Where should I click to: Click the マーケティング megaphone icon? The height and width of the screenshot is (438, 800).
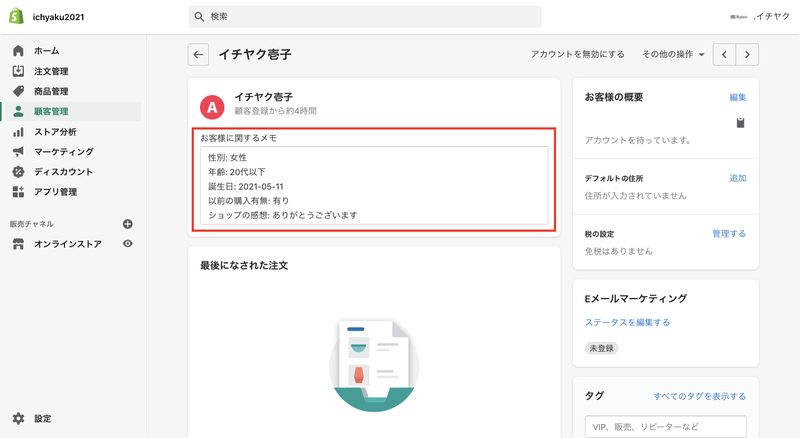[x=18, y=152]
